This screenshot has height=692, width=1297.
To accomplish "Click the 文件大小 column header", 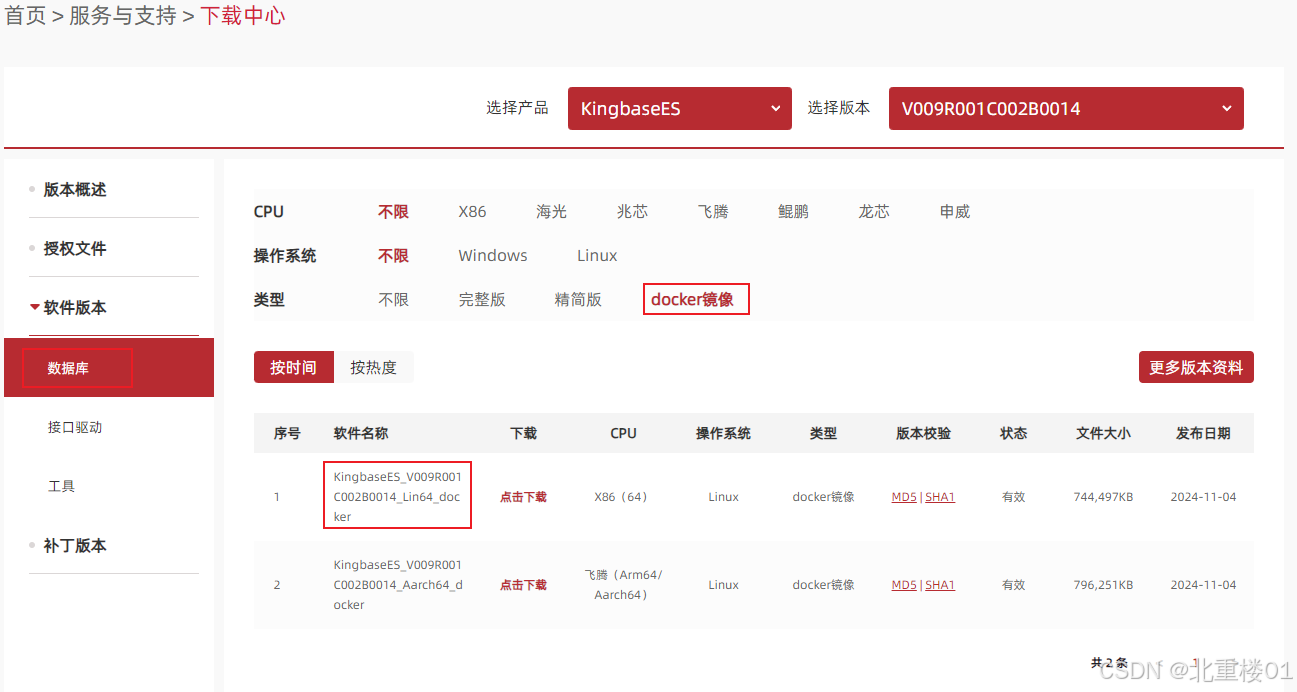I will (x=1103, y=433).
